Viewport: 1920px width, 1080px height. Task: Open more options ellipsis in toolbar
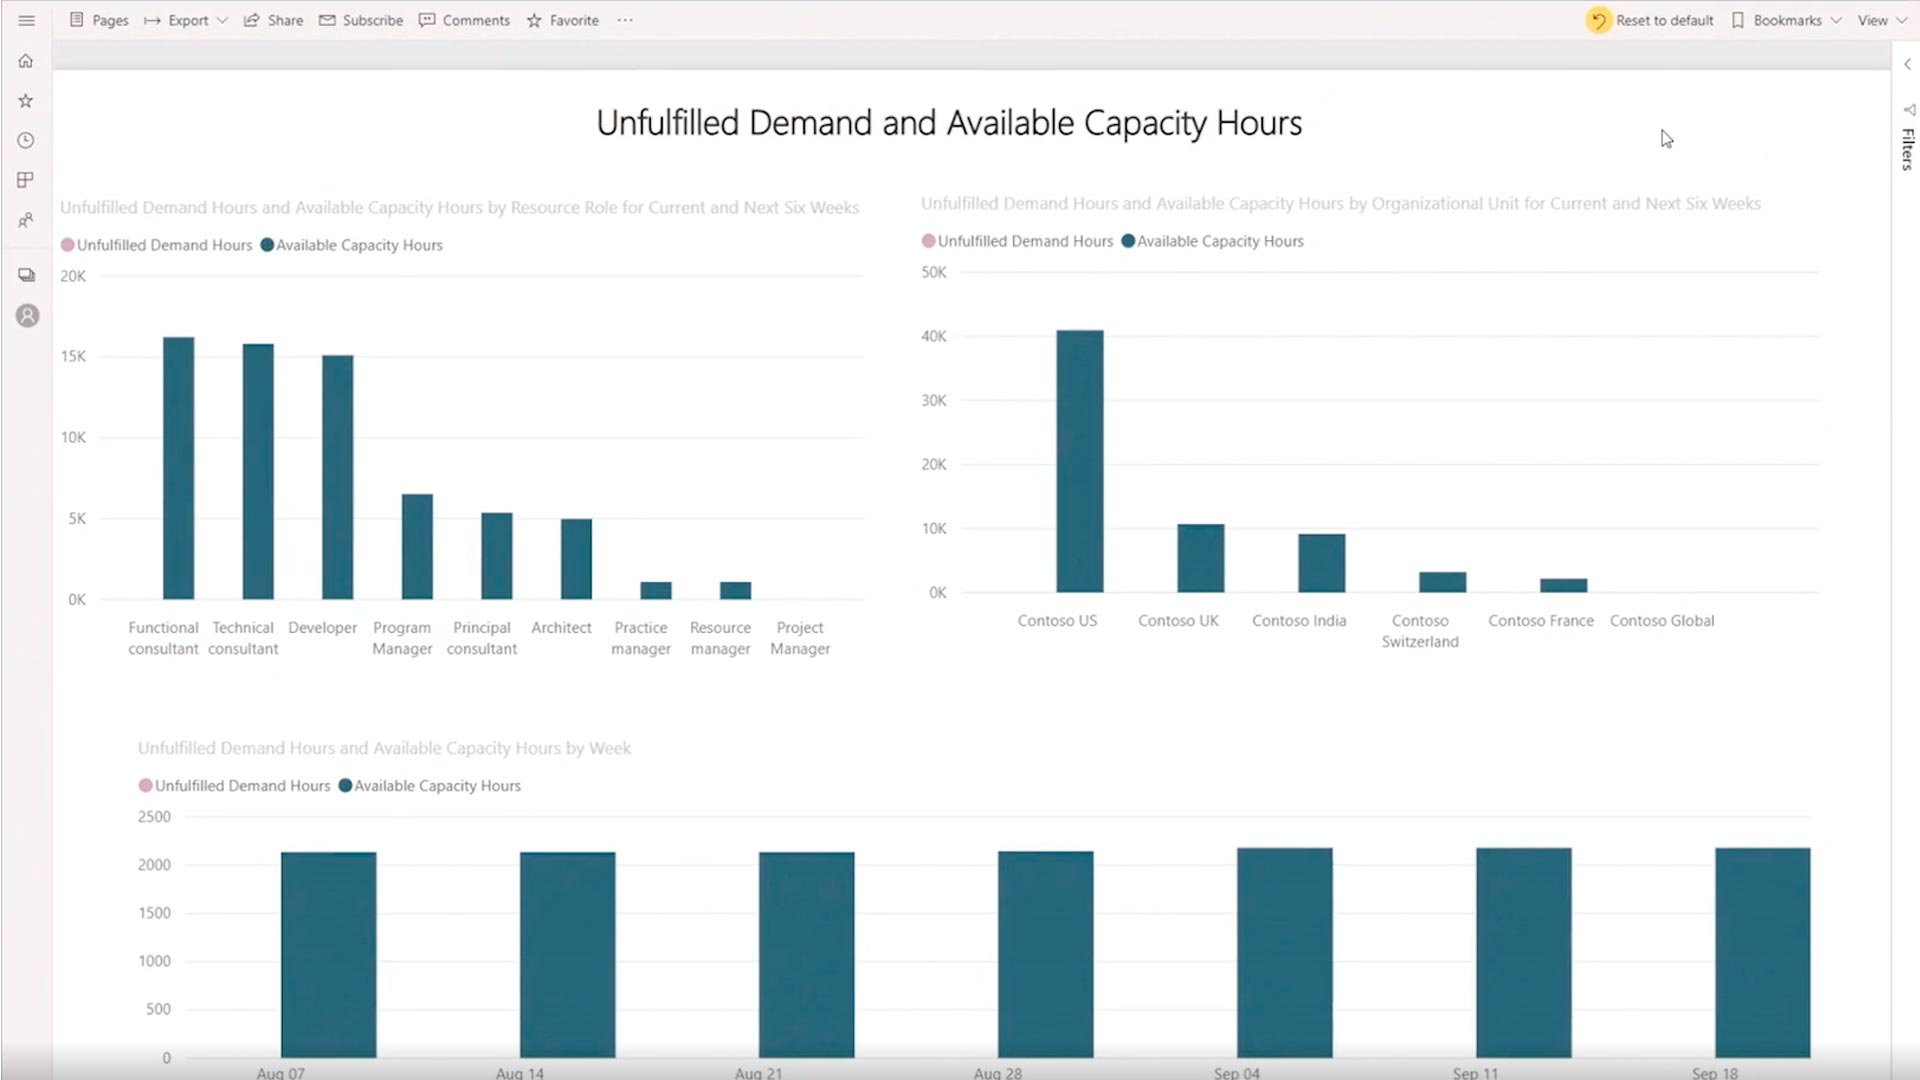pyautogui.click(x=625, y=20)
